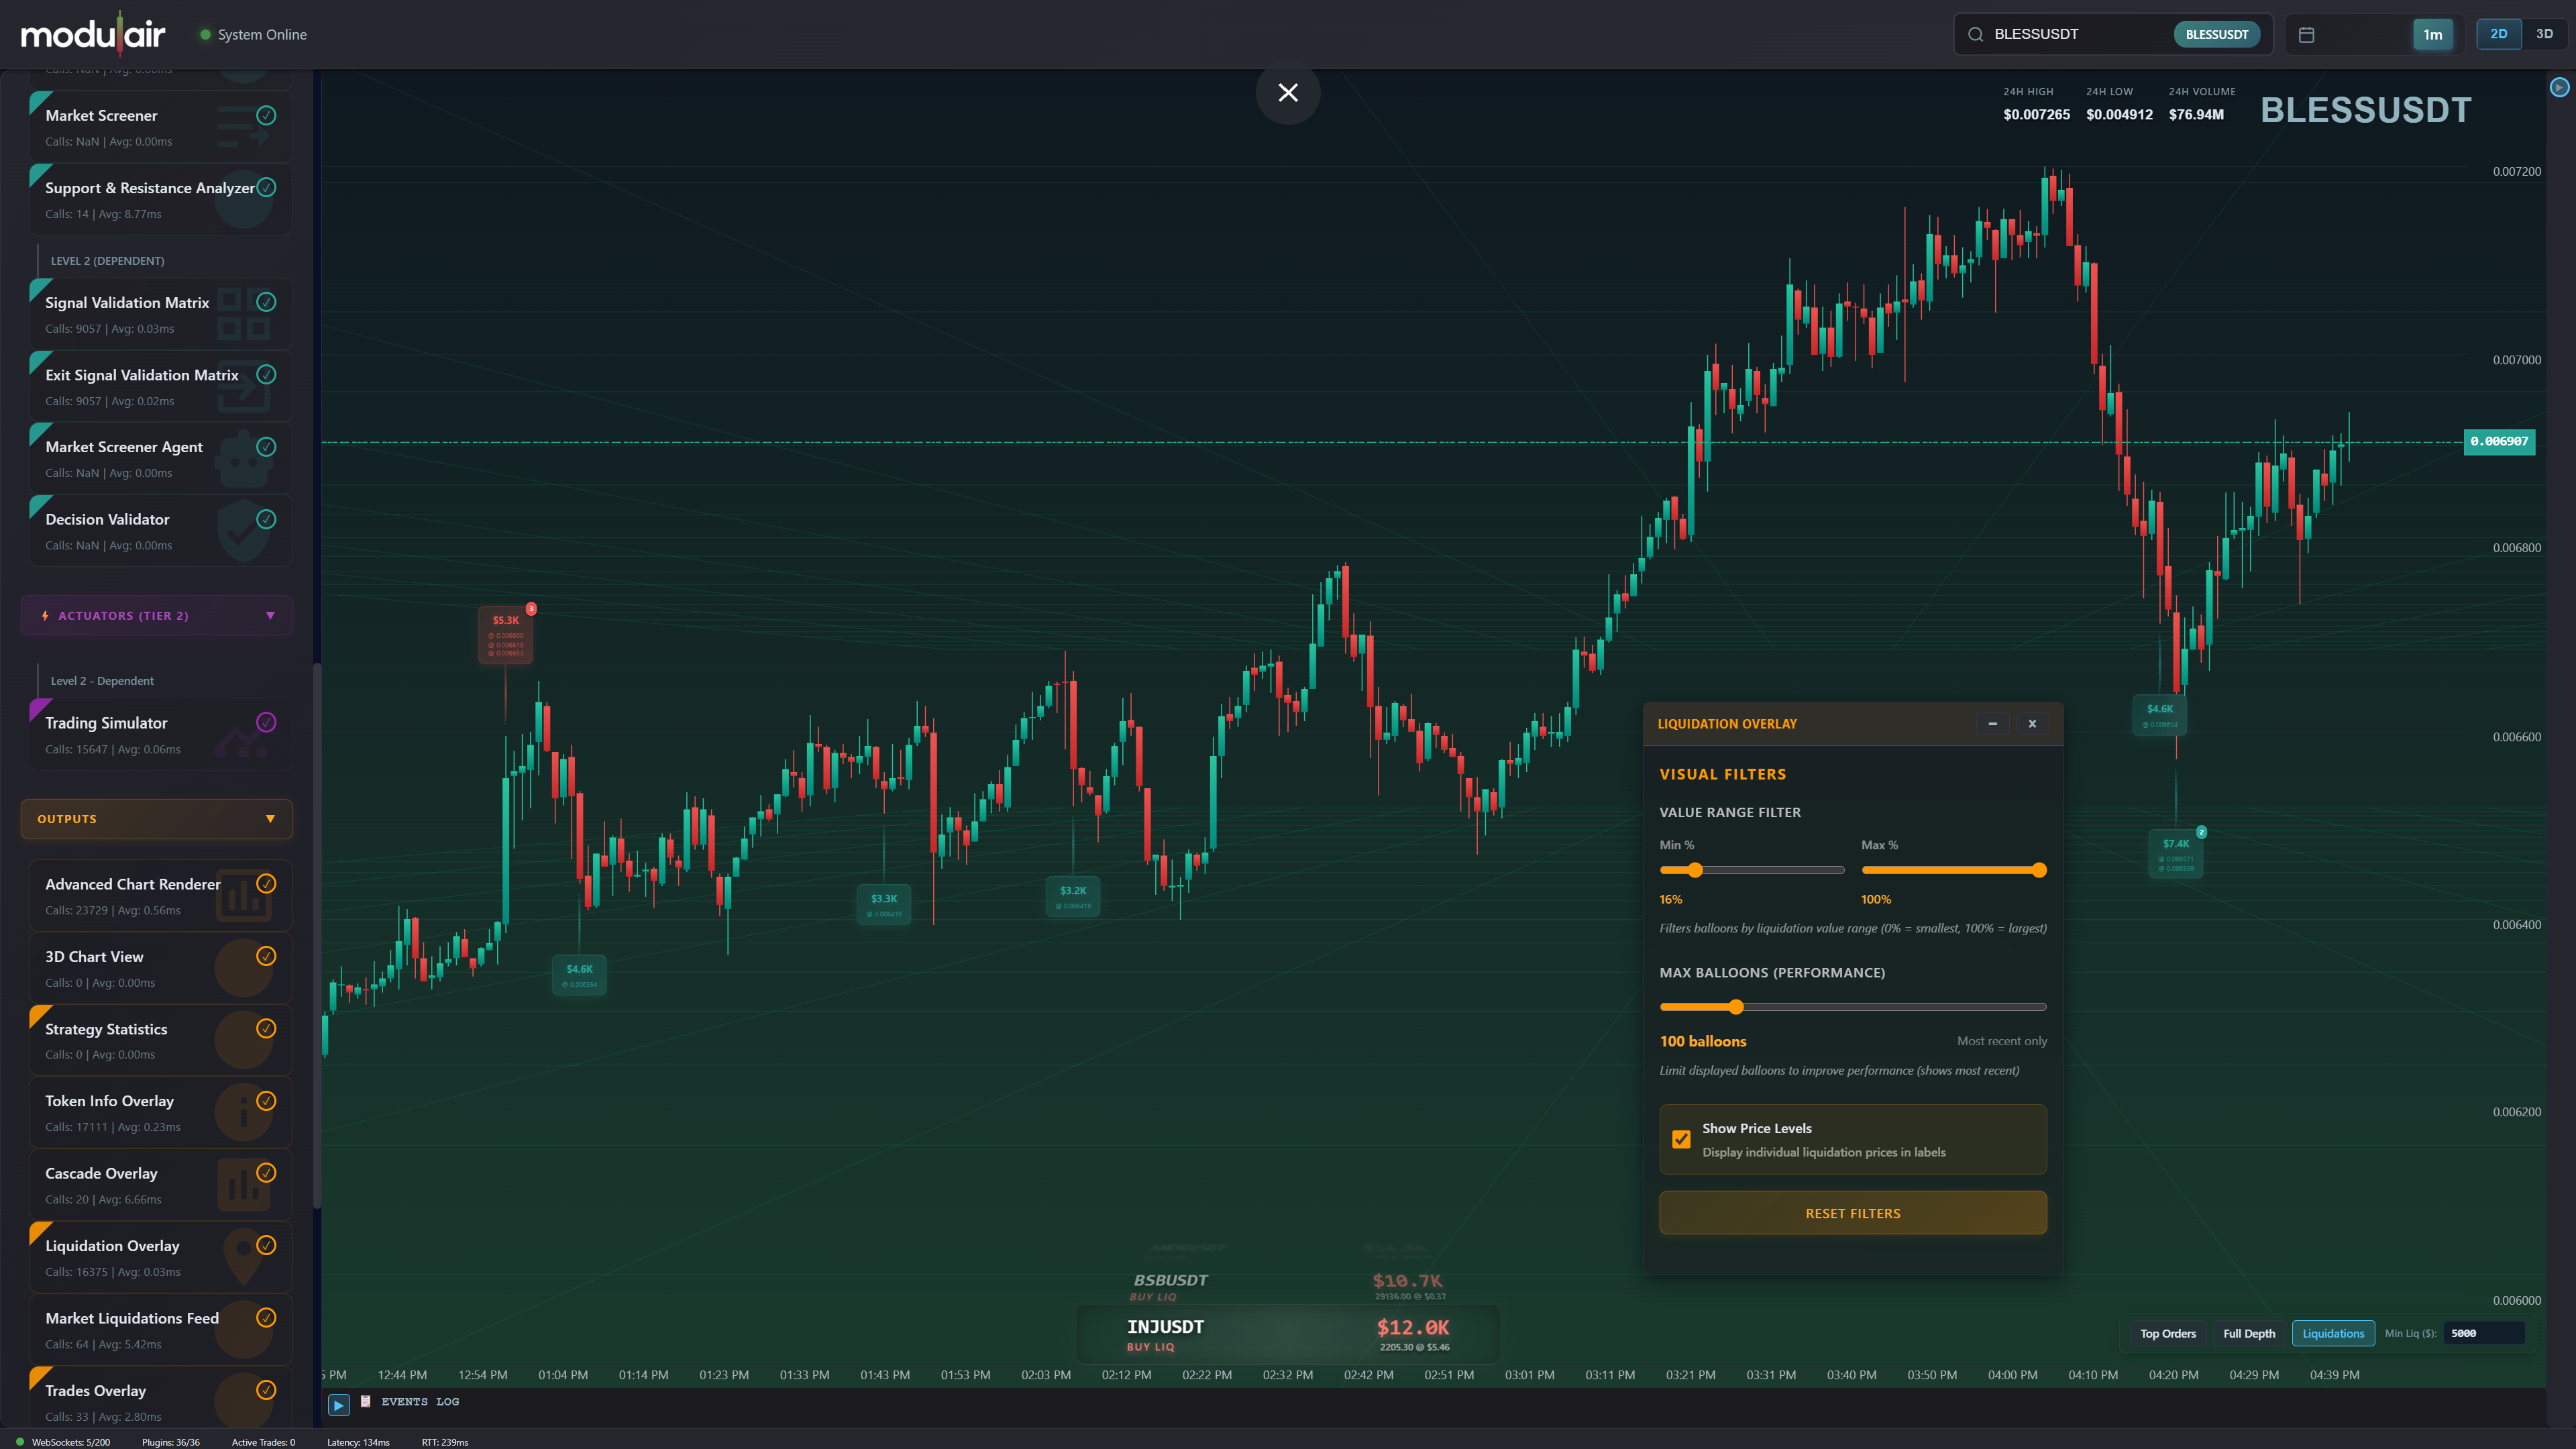This screenshot has width=2576, height=1449.
Task: Toggle the Signal Validation Matrix checkmark
Action: (266, 302)
